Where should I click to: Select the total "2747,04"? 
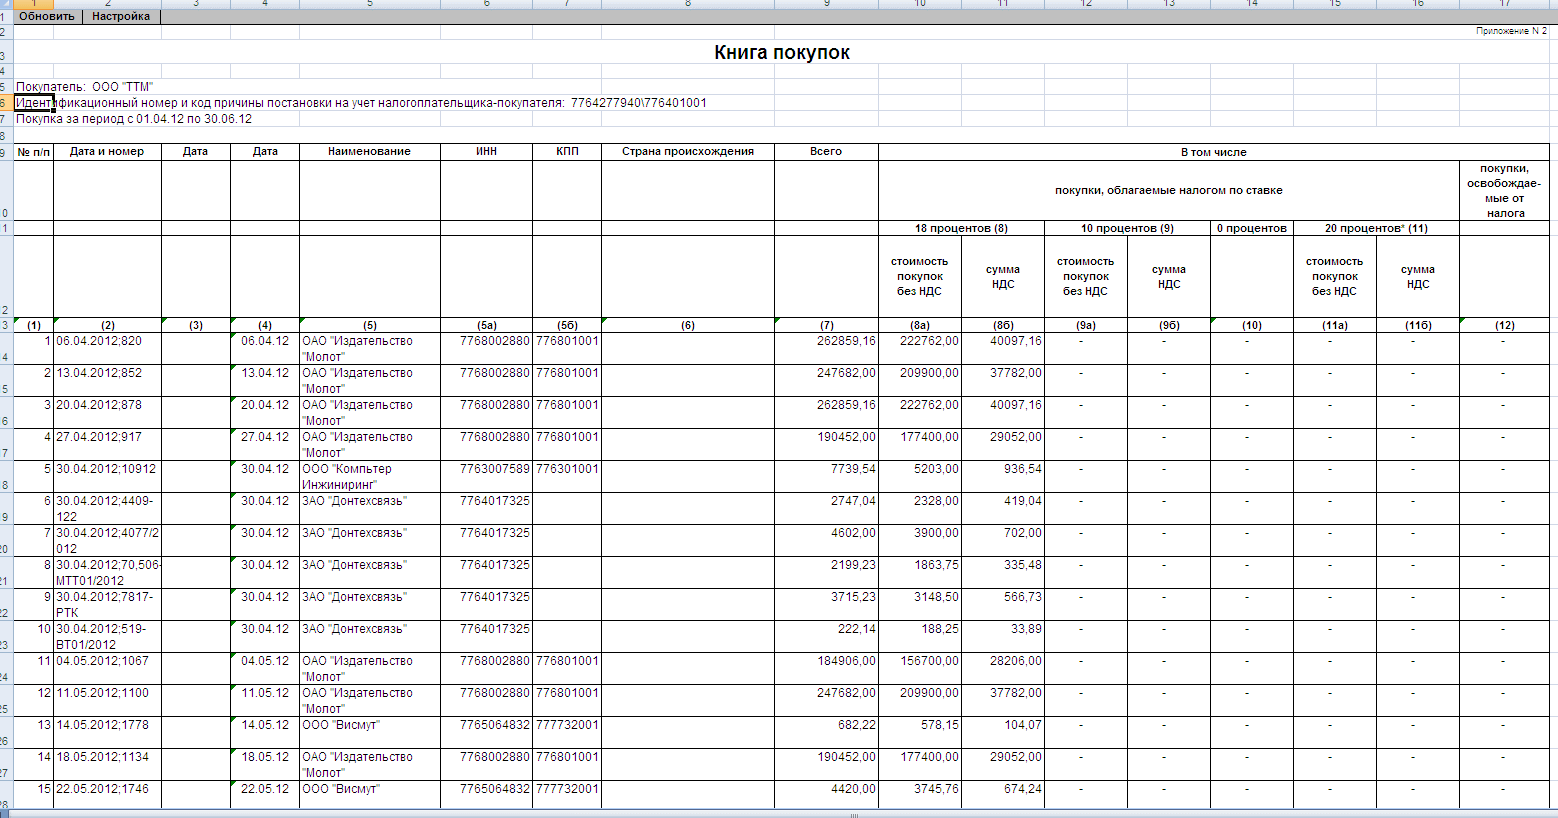click(826, 509)
